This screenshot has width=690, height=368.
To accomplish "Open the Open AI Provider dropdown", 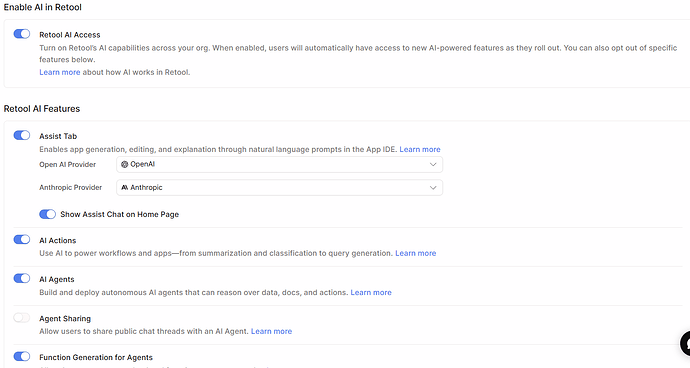I will [x=279, y=164].
